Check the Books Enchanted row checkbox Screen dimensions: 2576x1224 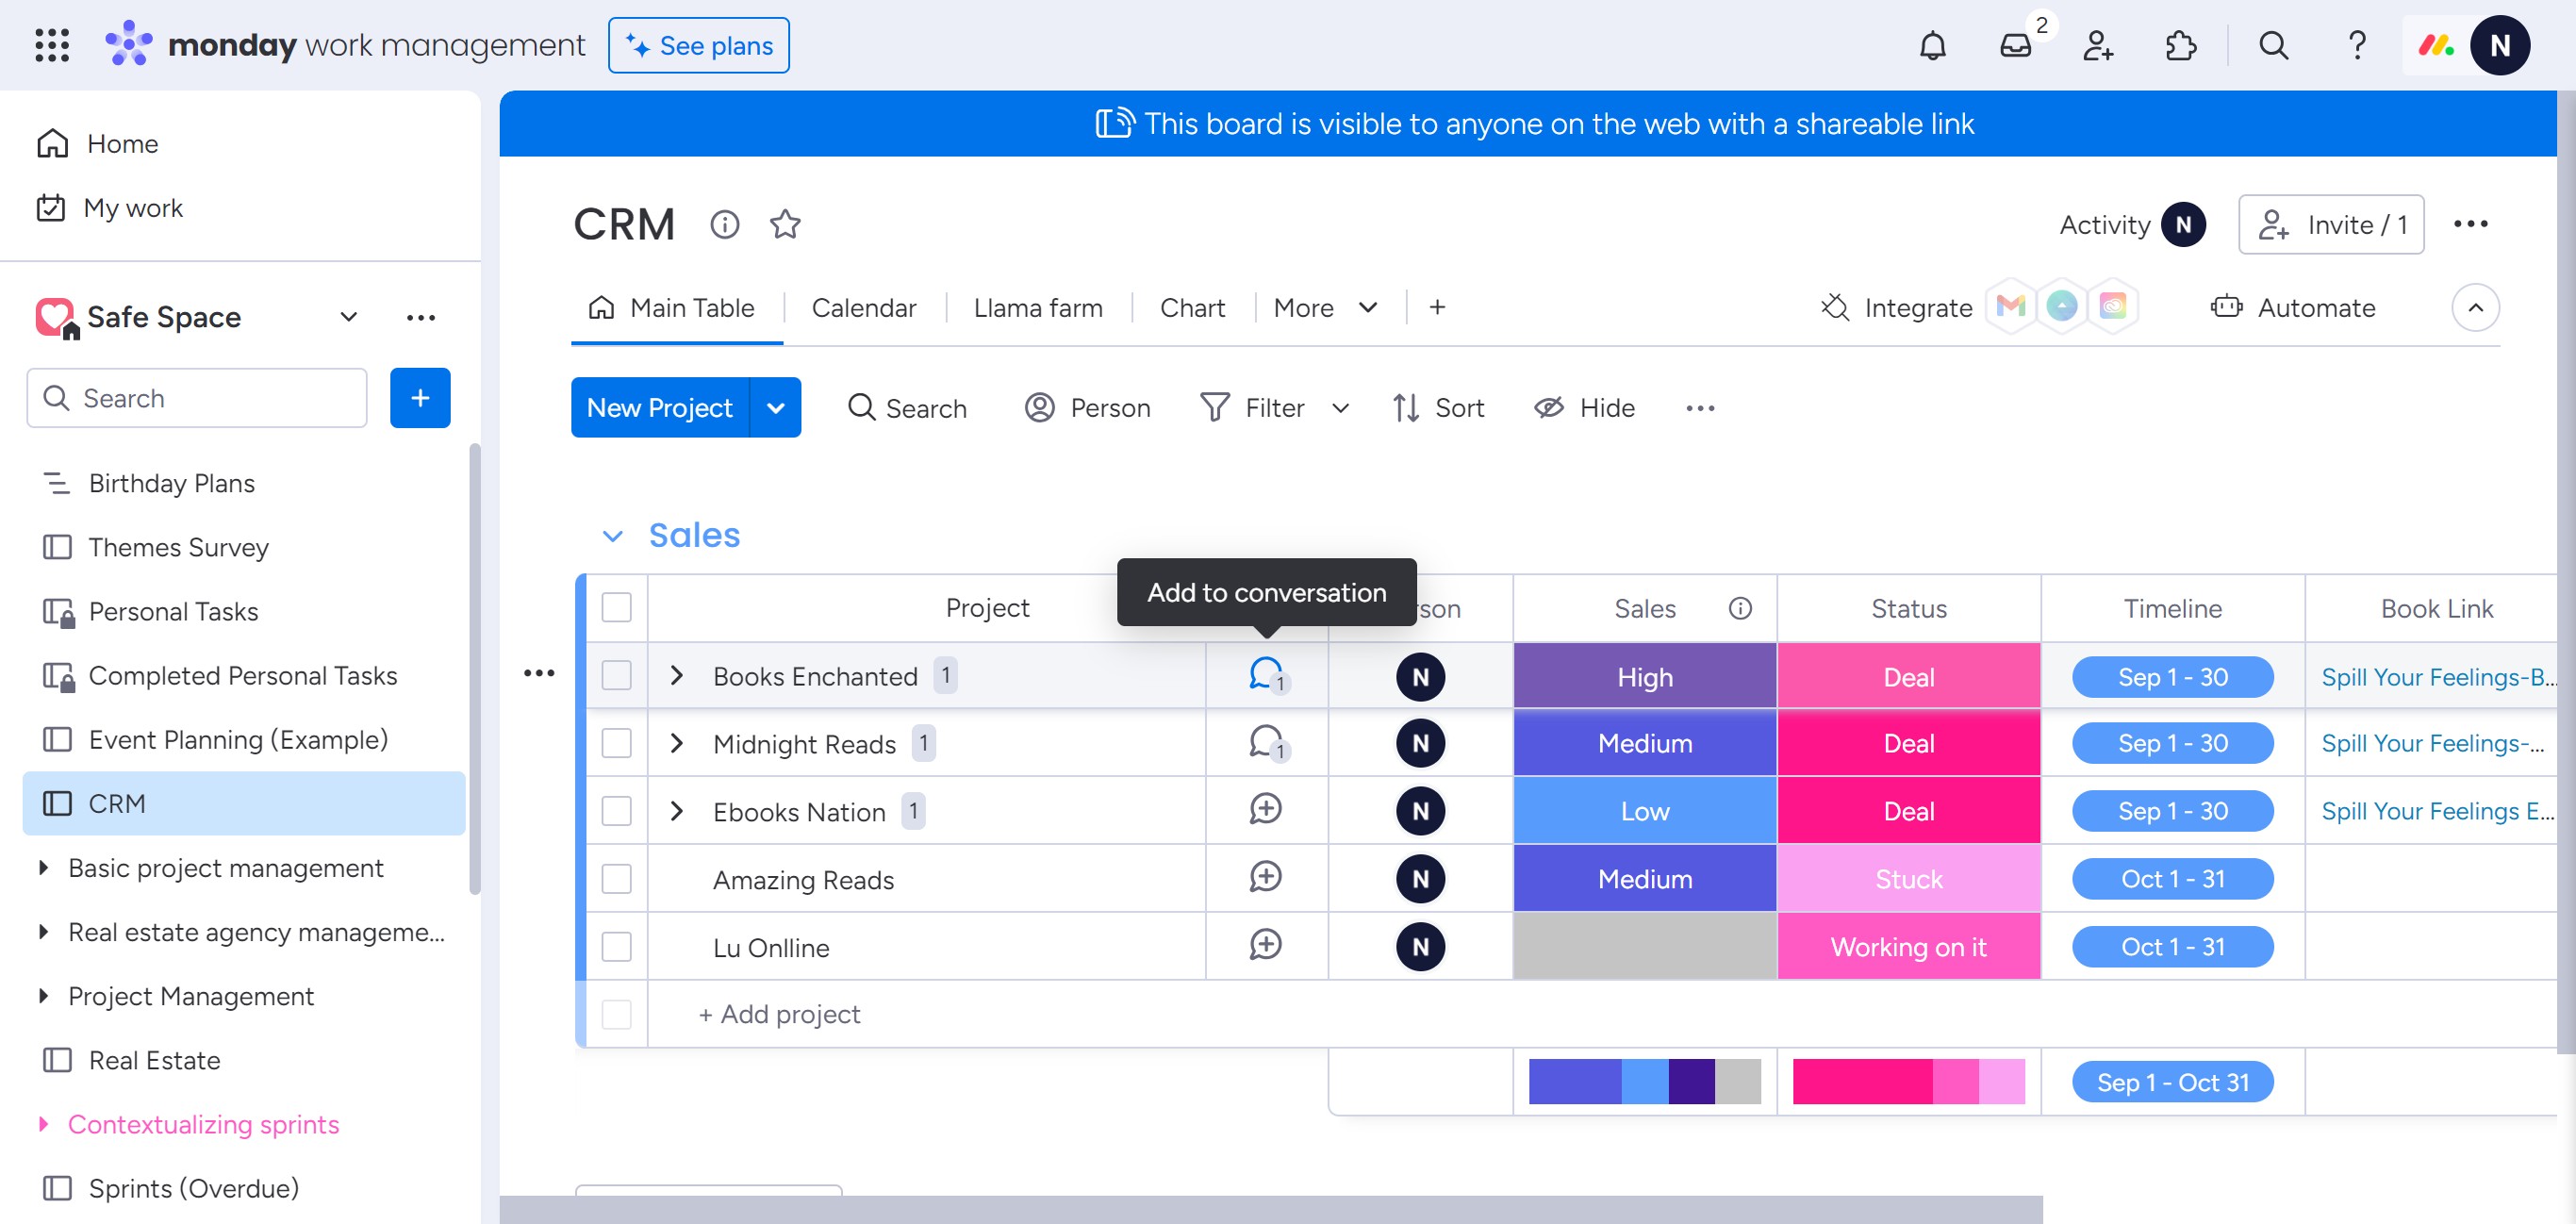tap(616, 676)
